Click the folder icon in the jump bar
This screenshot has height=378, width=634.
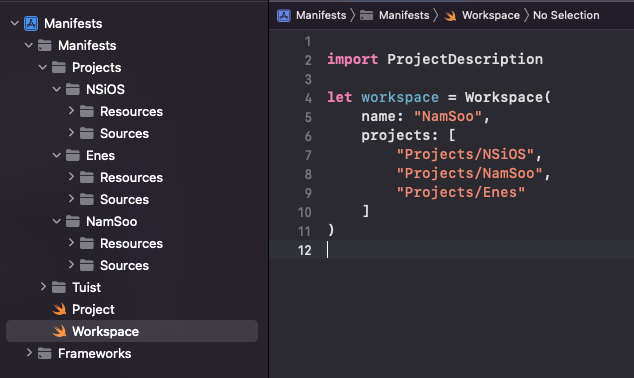tap(366, 15)
